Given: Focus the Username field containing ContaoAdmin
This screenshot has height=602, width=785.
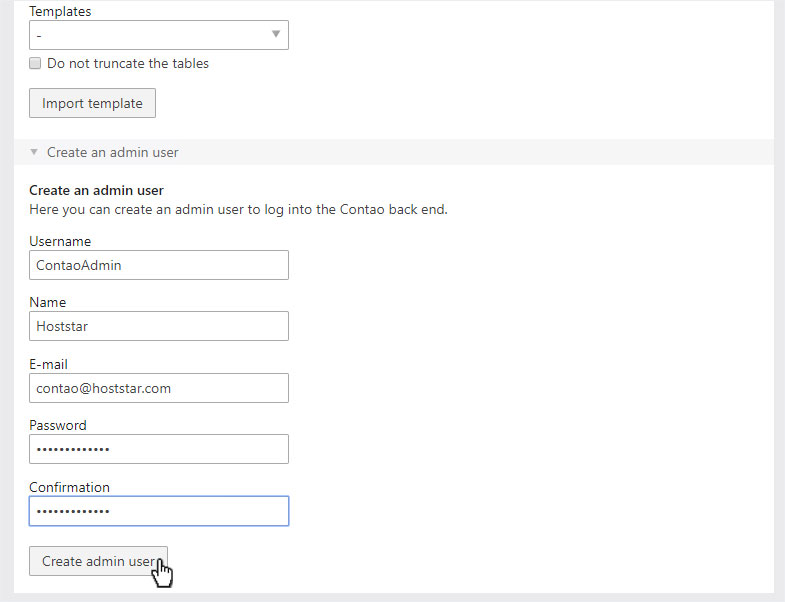Looking at the screenshot, I should [159, 265].
